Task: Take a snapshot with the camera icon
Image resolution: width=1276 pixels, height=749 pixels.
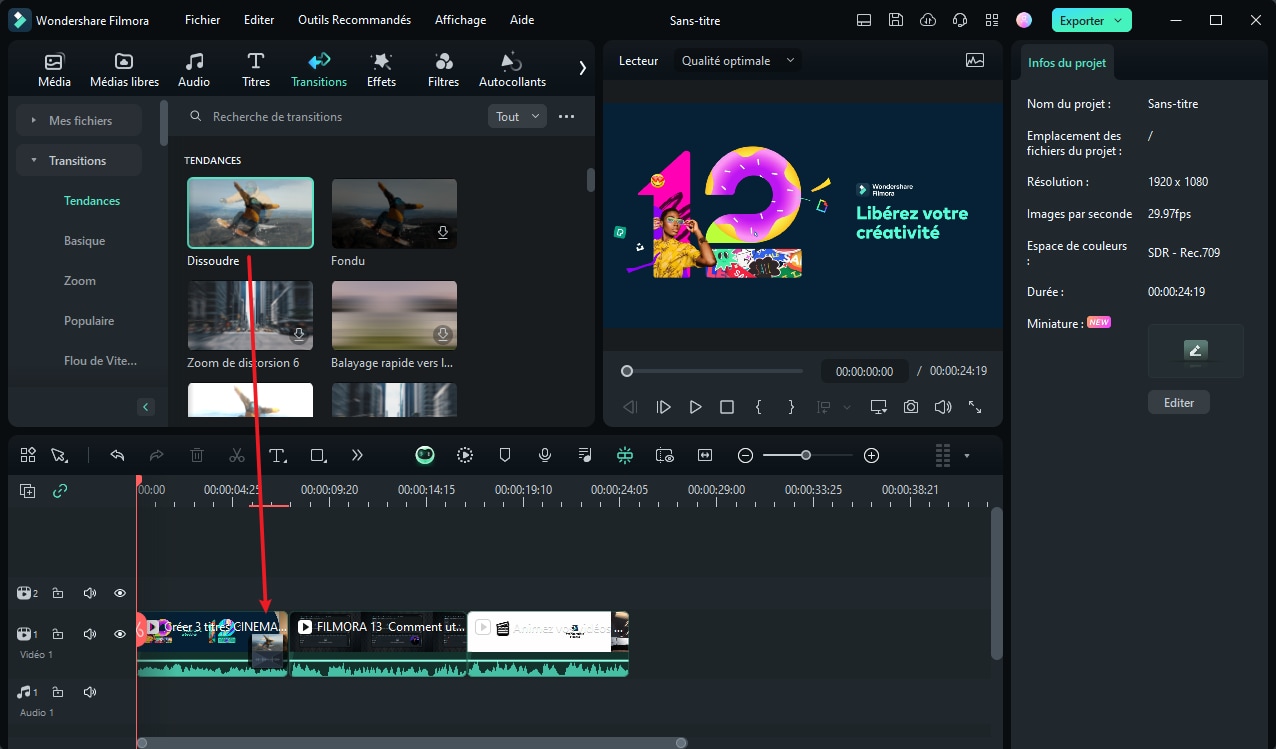Action: [911, 407]
